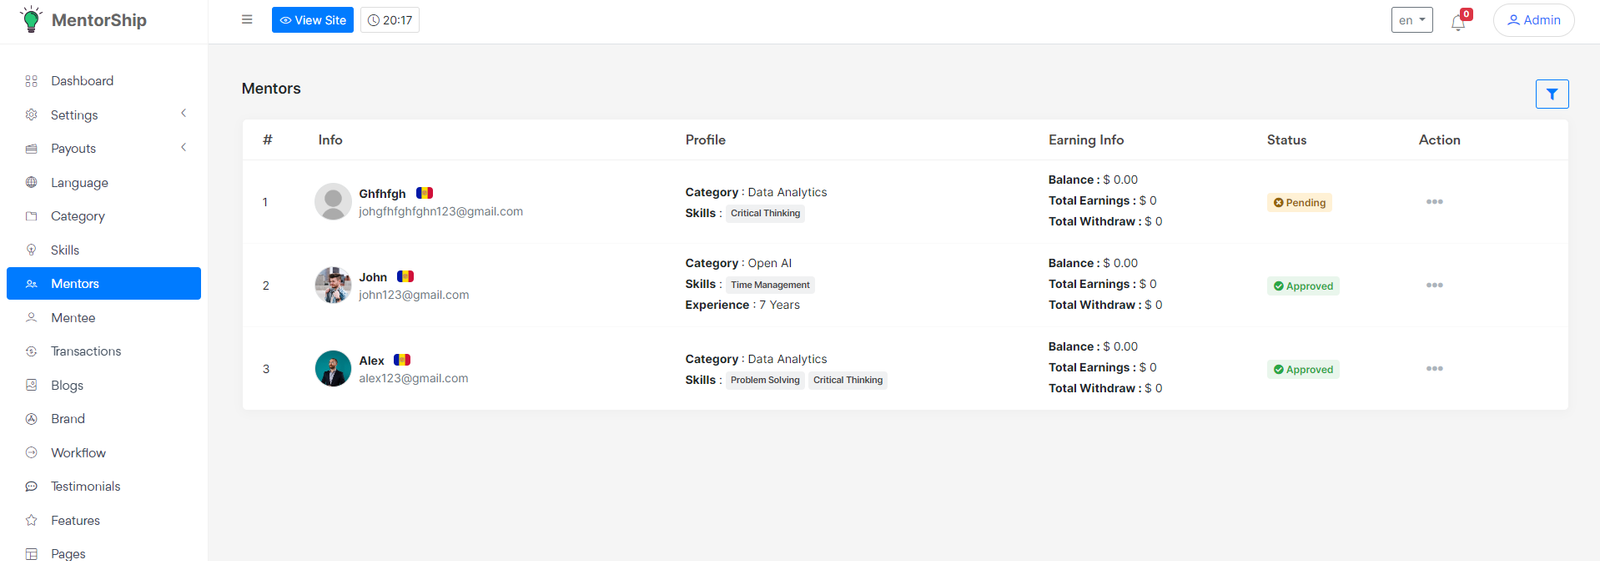The width and height of the screenshot is (1600, 561).
Task: Click the filter funnel icon
Action: (x=1551, y=94)
